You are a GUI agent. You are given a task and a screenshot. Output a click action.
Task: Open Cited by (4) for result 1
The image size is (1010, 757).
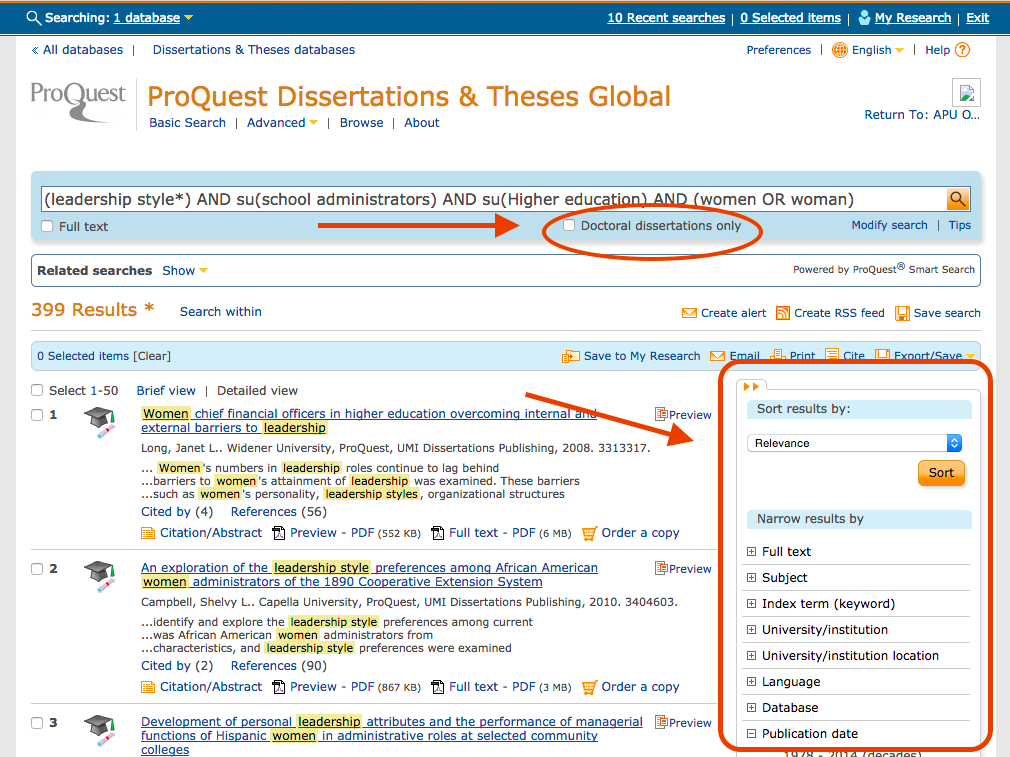(177, 512)
